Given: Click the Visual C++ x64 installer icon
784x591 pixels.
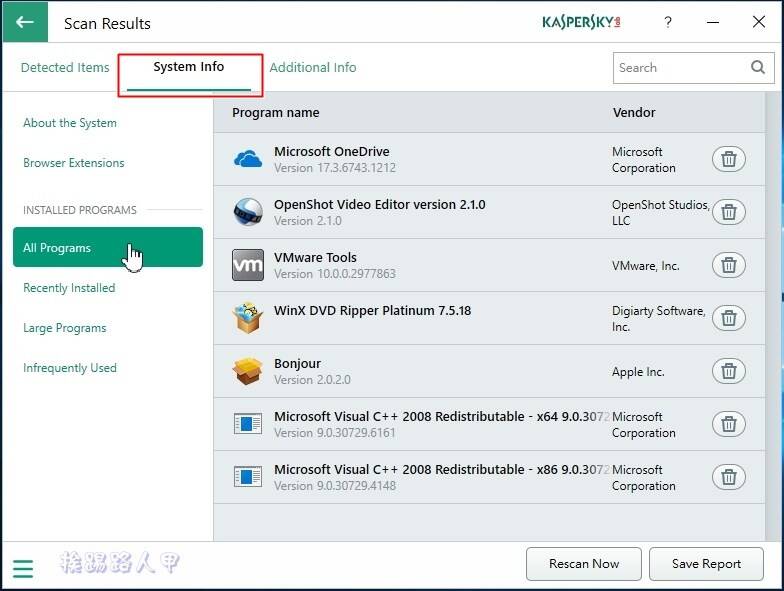Looking at the screenshot, I should click(x=248, y=424).
